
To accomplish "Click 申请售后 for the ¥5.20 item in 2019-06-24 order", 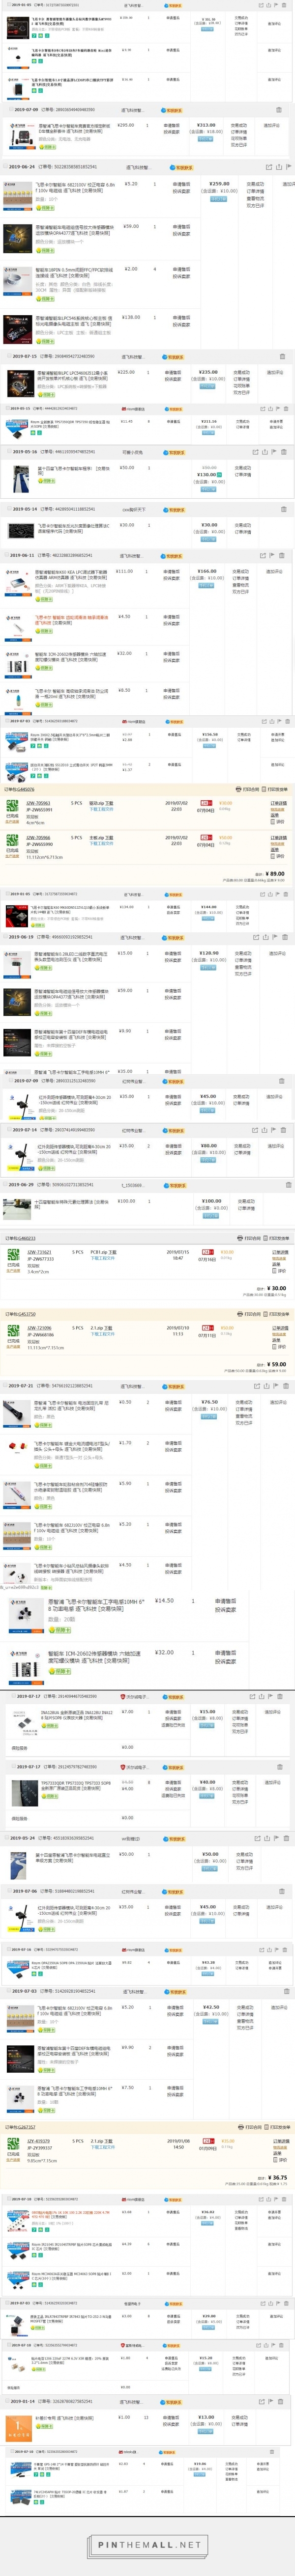I will (x=181, y=184).
